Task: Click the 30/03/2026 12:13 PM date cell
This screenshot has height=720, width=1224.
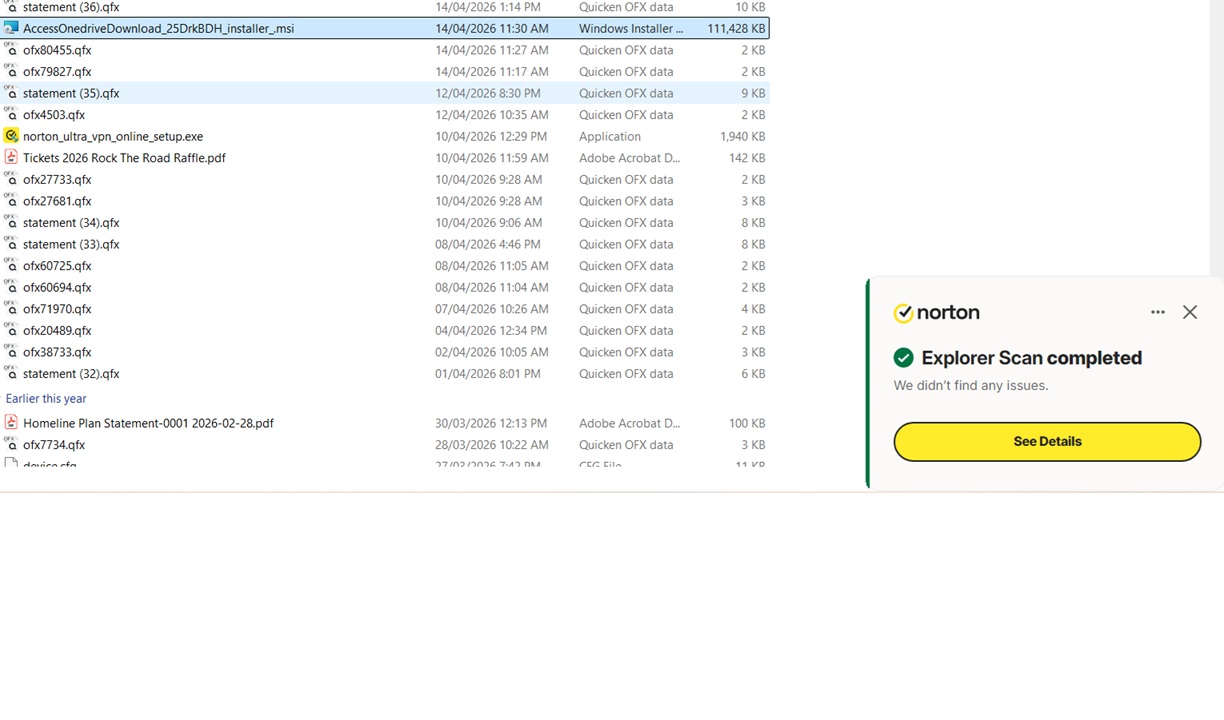Action: click(491, 423)
